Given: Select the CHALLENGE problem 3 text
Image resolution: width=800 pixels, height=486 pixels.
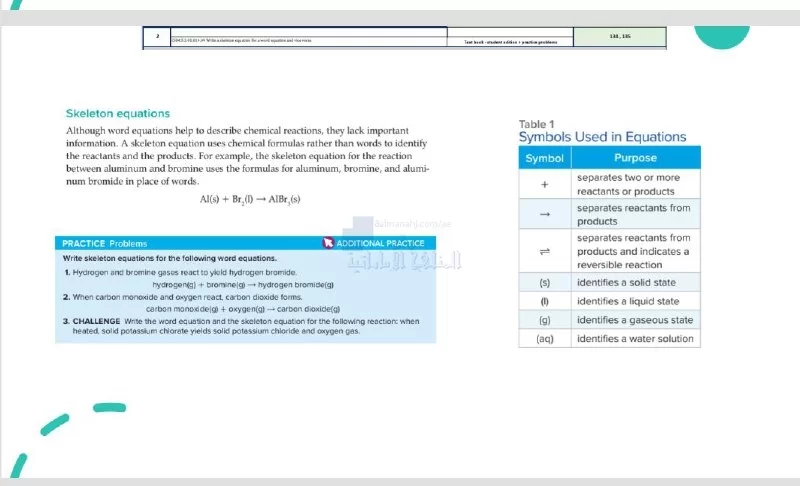Looking at the screenshot, I should pyautogui.click(x=241, y=326).
